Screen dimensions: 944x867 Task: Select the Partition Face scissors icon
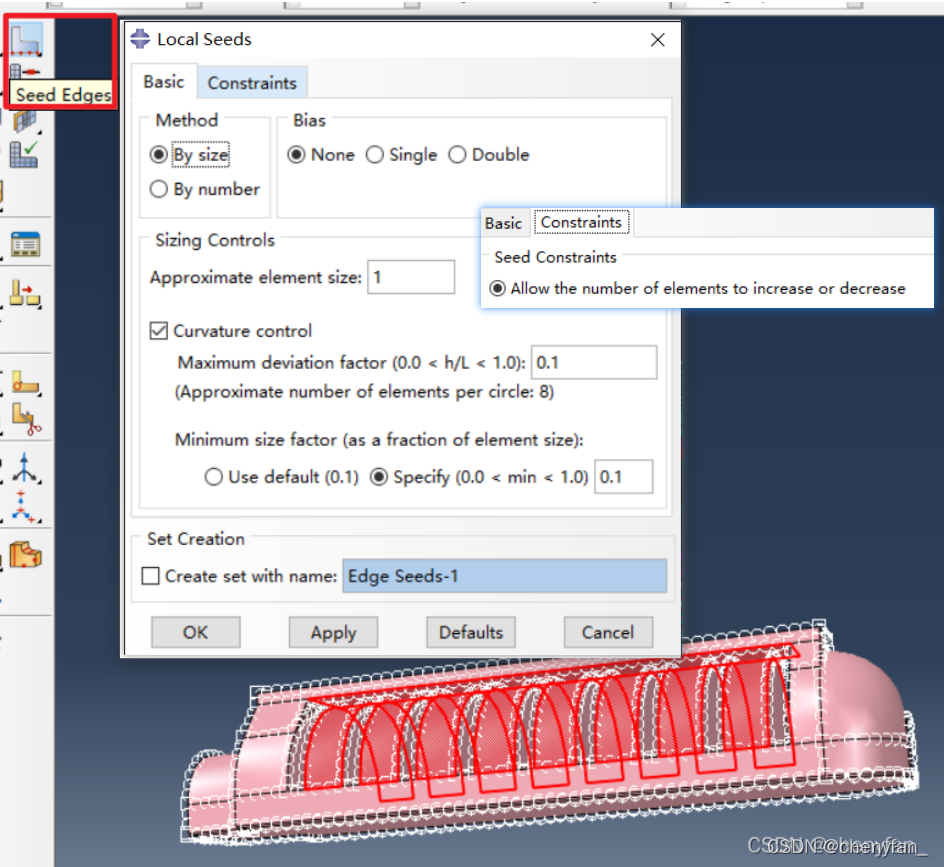pyautogui.click(x=24, y=417)
